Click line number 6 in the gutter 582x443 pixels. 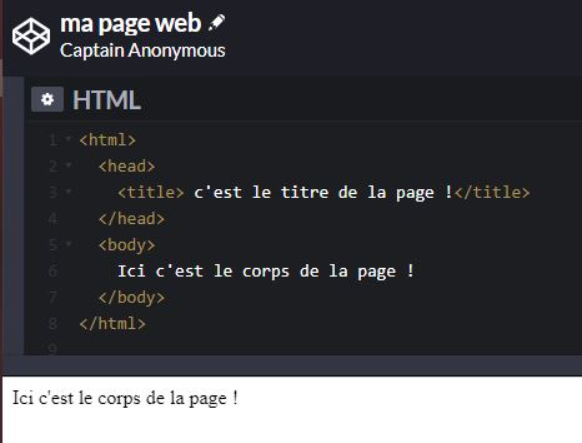tap(53, 272)
